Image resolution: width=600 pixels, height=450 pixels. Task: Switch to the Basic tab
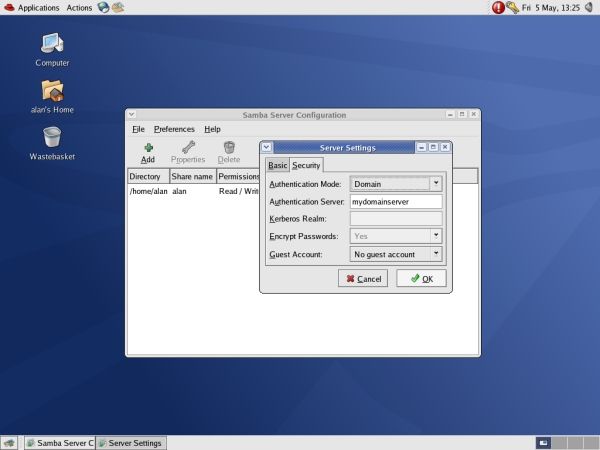pos(277,165)
